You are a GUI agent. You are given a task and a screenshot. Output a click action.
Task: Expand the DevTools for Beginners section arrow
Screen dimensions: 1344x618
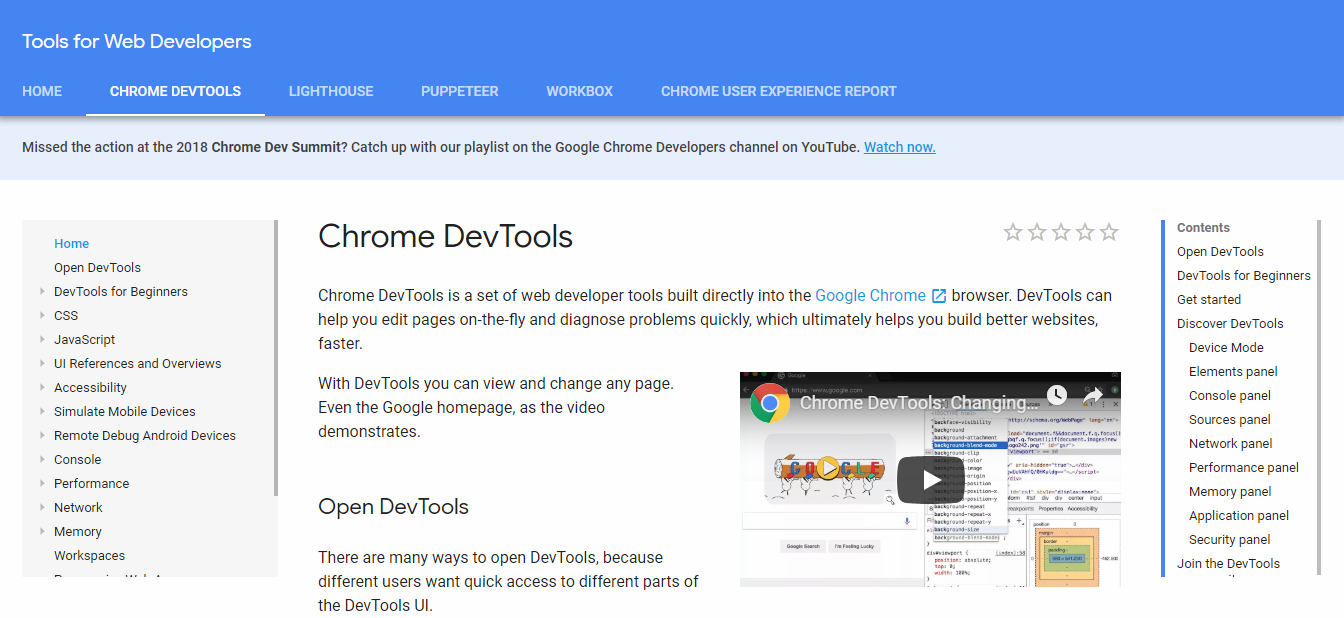[x=42, y=292]
